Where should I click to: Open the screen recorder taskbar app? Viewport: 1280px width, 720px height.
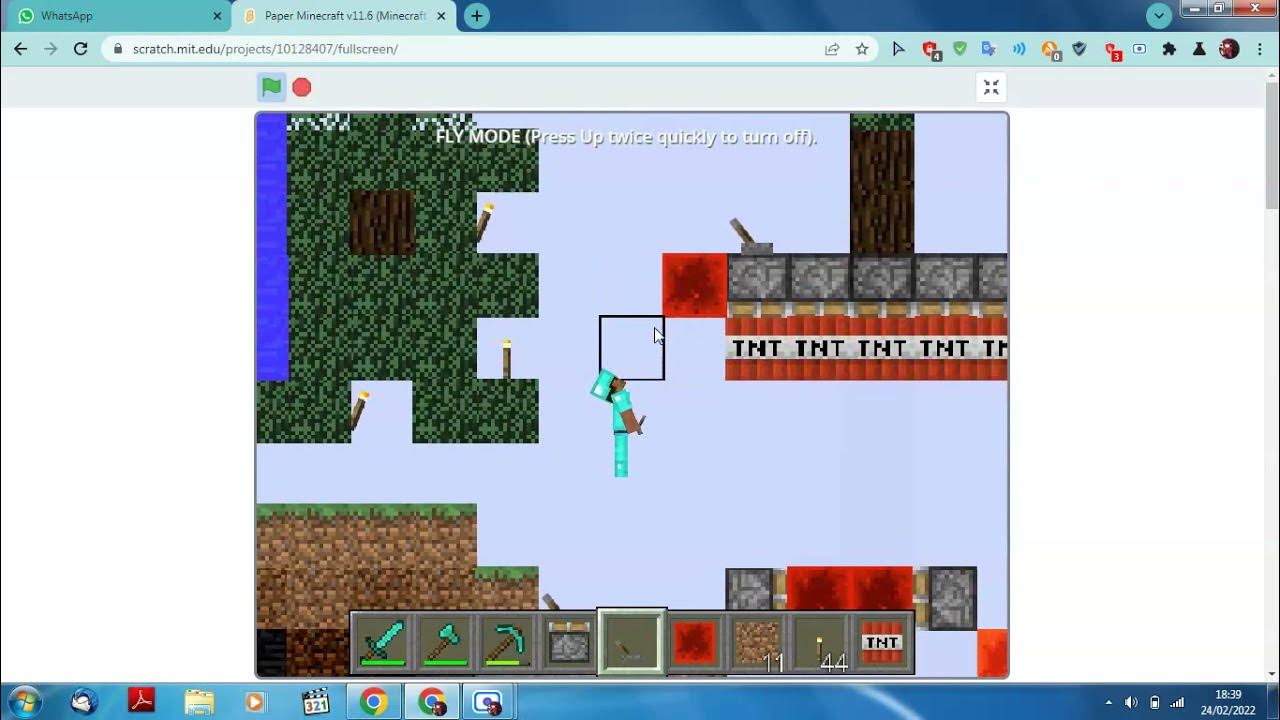[x=488, y=701]
